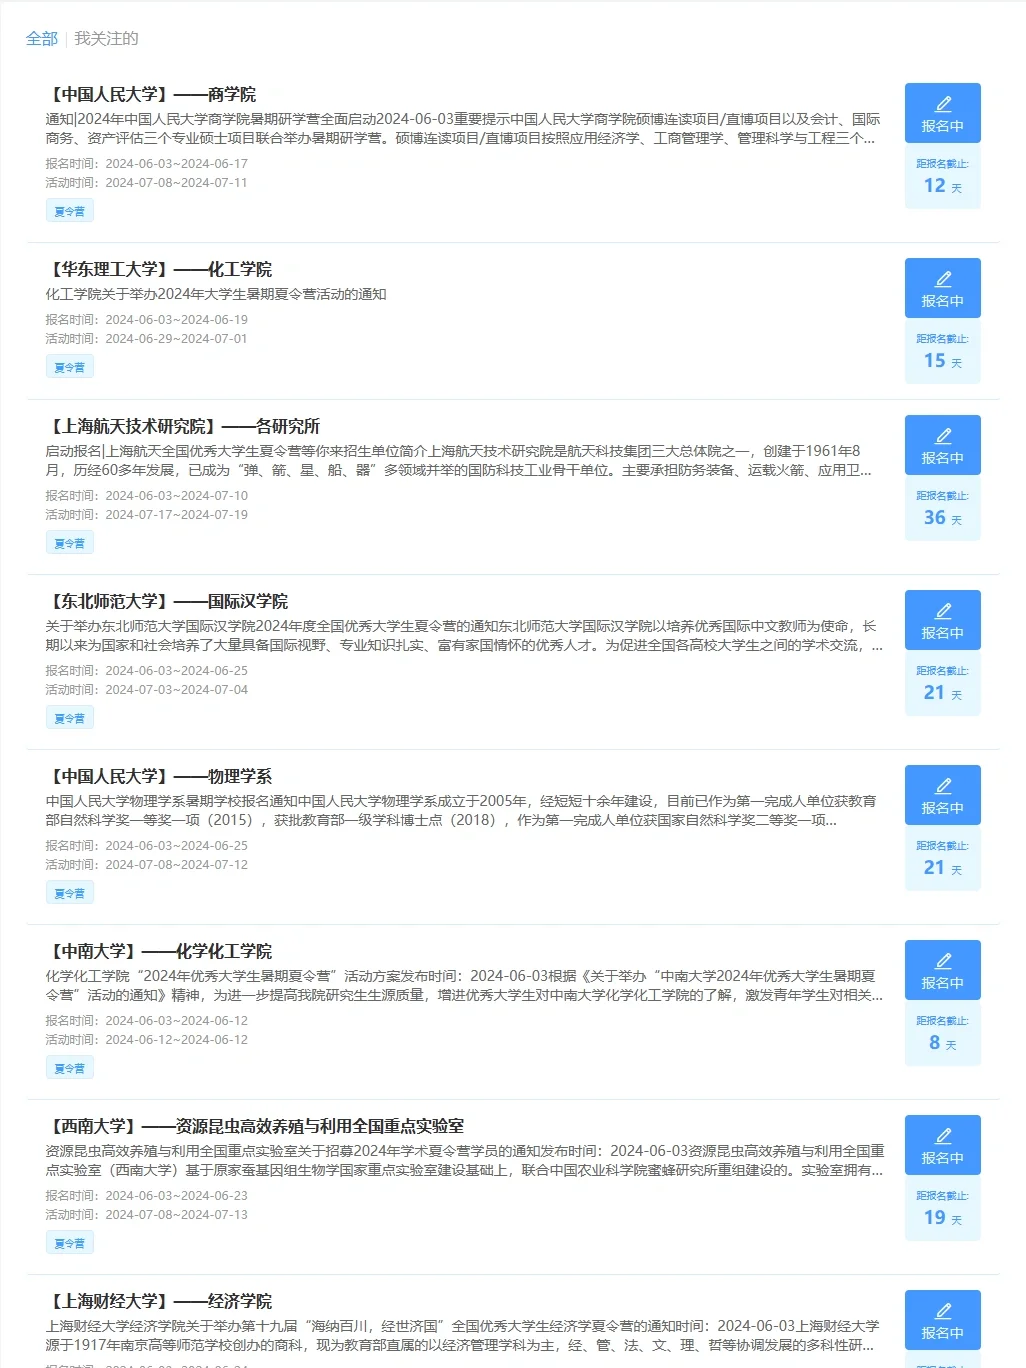Click 报名中 button for 西南大学 listing
The width and height of the screenshot is (1026, 1368).
tap(943, 1145)
